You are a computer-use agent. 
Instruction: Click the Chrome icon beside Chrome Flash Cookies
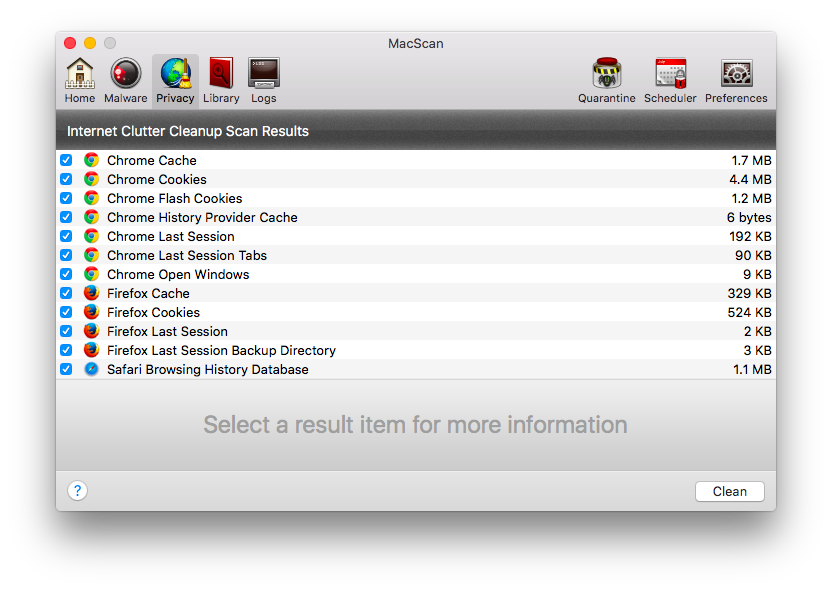(x=91, y=198)
